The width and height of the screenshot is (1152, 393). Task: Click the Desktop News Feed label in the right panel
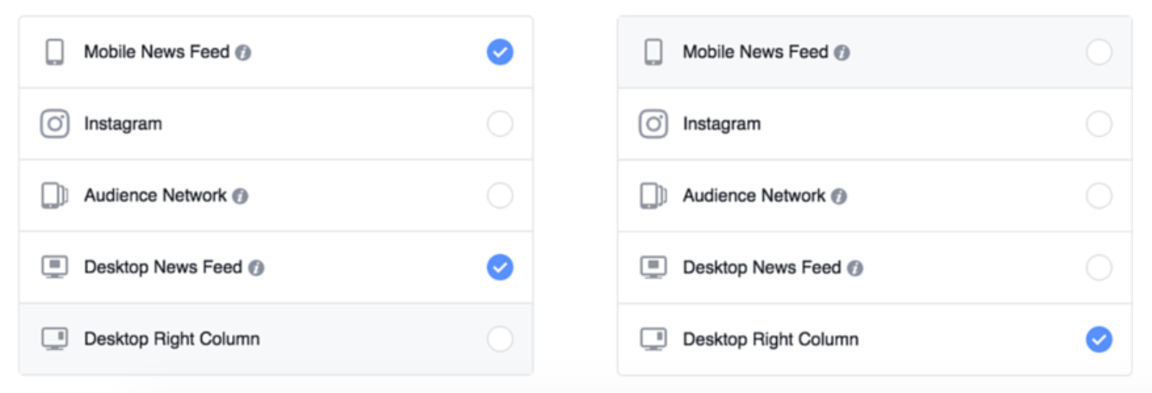[762, 267]
